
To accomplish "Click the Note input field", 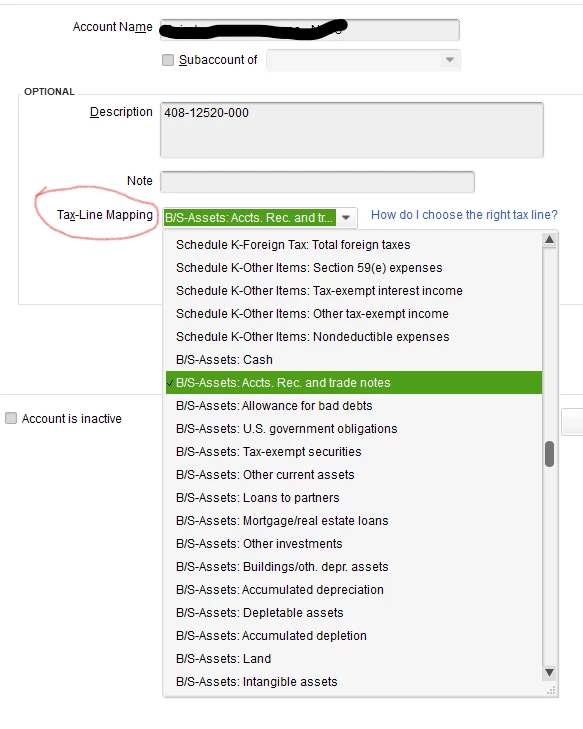I will point(318,181).
